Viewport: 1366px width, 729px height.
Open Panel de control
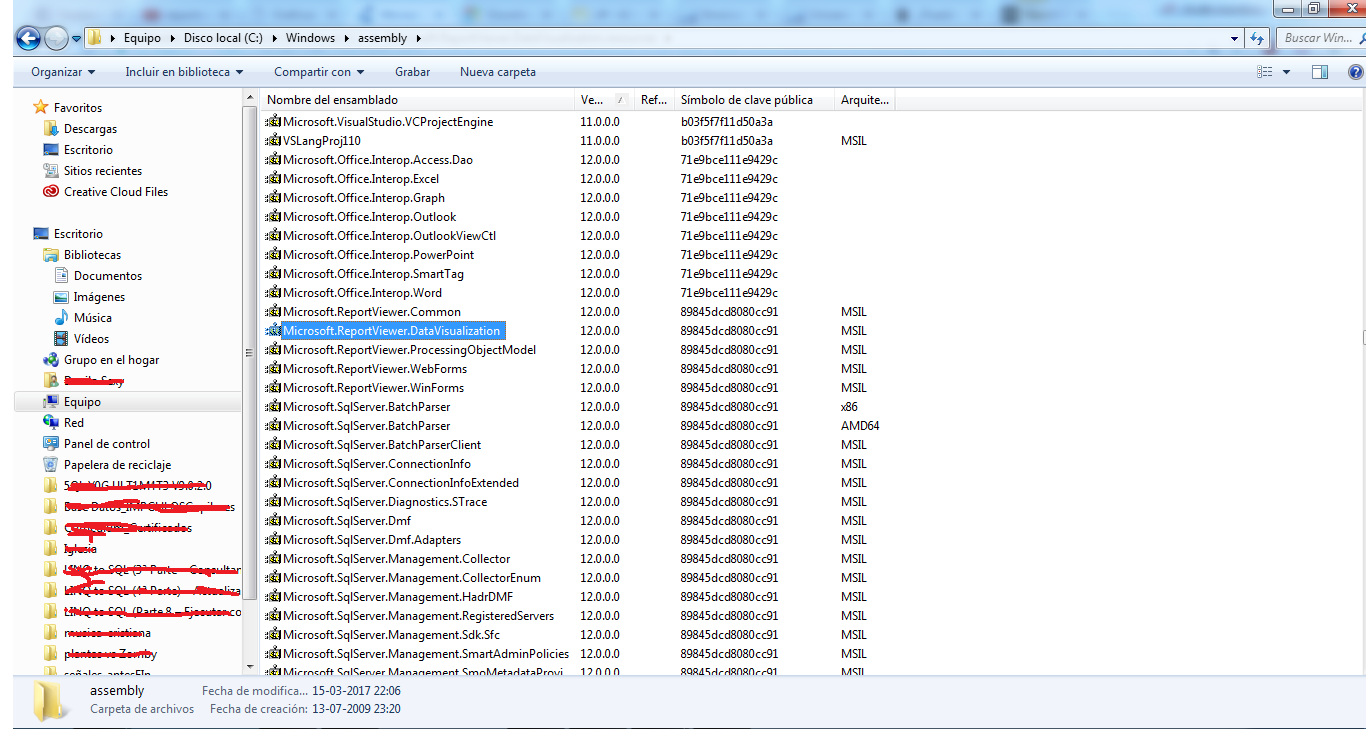[106, 444]
